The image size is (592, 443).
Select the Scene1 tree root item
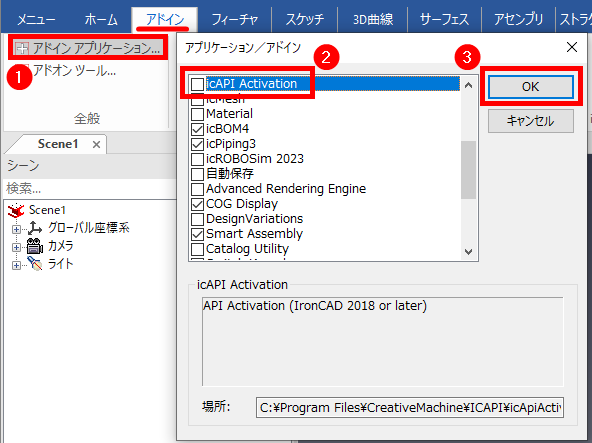(x=47, y=210)
